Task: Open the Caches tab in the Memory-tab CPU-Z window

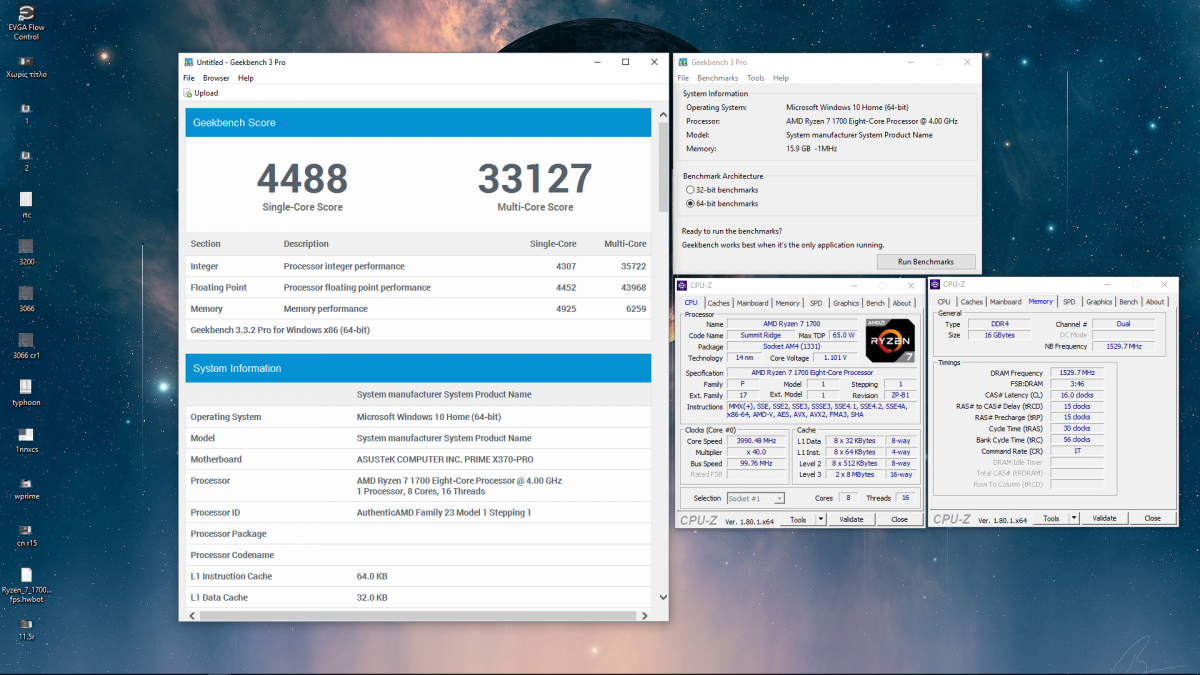Action: point(972,302)
